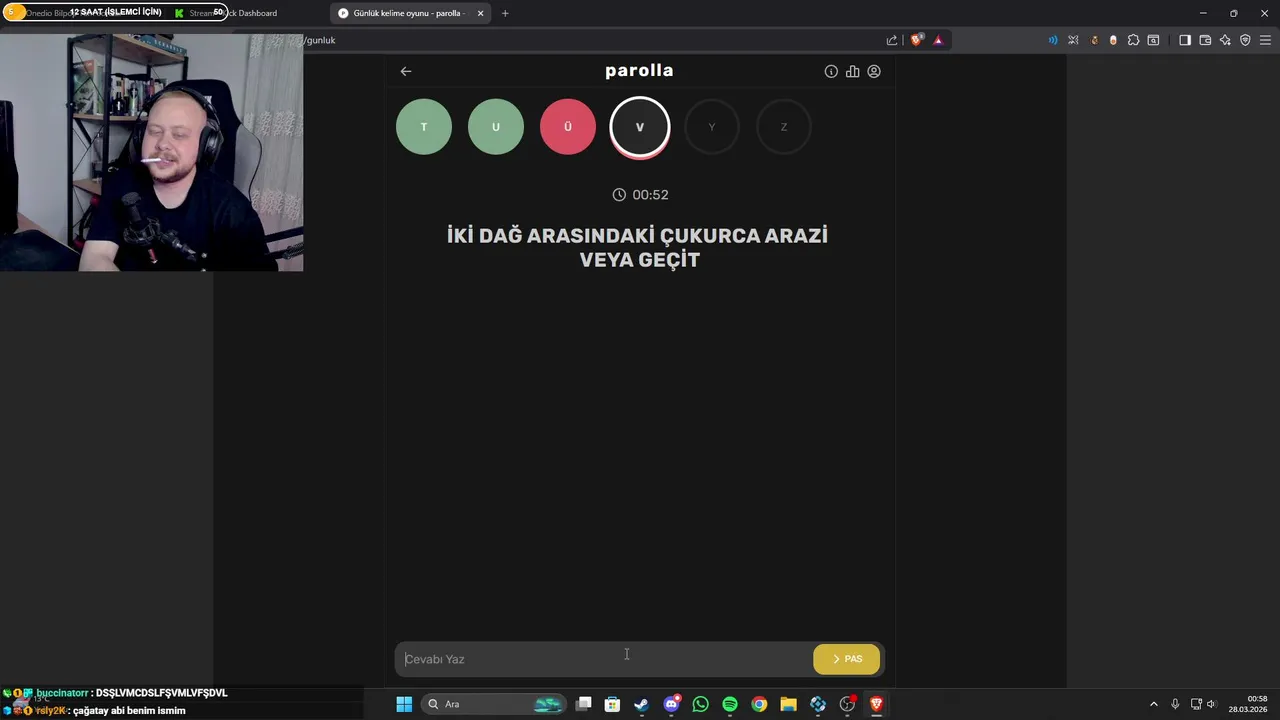Open Microsoft Store from taskbar
Image resolution: width=1280 pixels, height=720 pixels.
[x=612, y=704]
